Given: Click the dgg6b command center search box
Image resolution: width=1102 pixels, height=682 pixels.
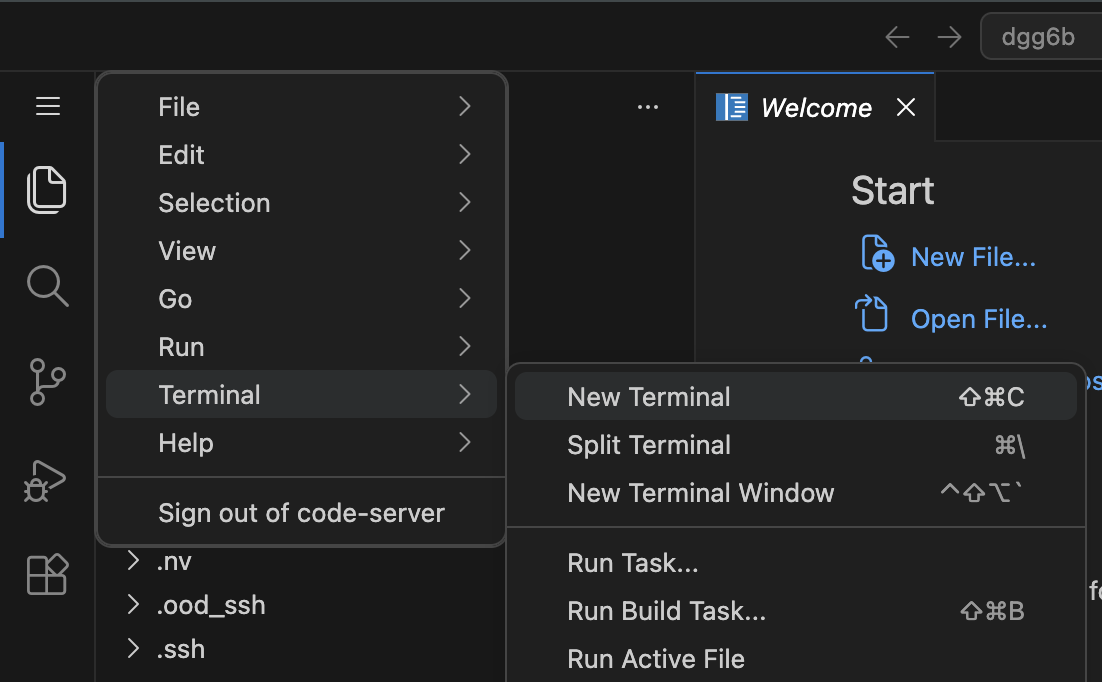Looking at the screenshot, I should tap(1042, 37).
